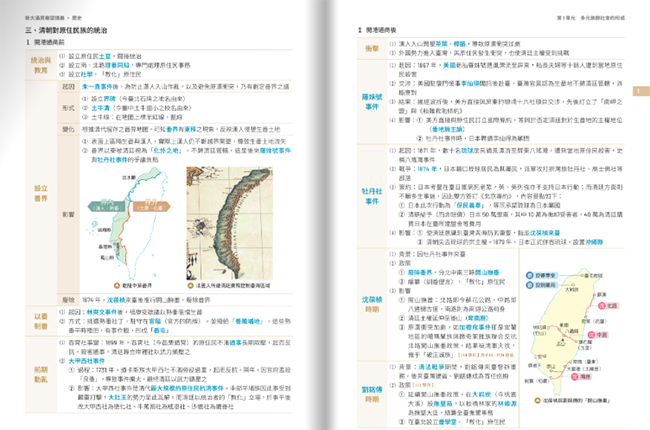
Task: Click the green left-pointing arrow on map
Action: coord(107,206)
